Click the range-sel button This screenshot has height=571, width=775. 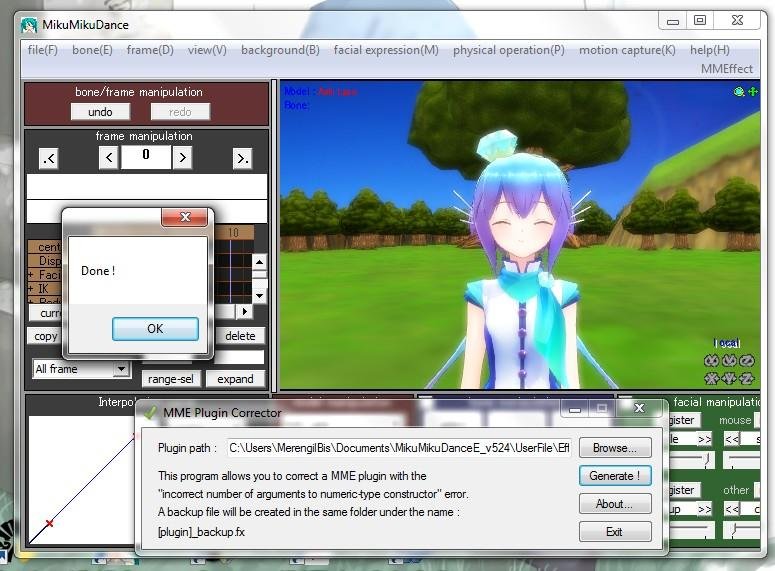171,379
